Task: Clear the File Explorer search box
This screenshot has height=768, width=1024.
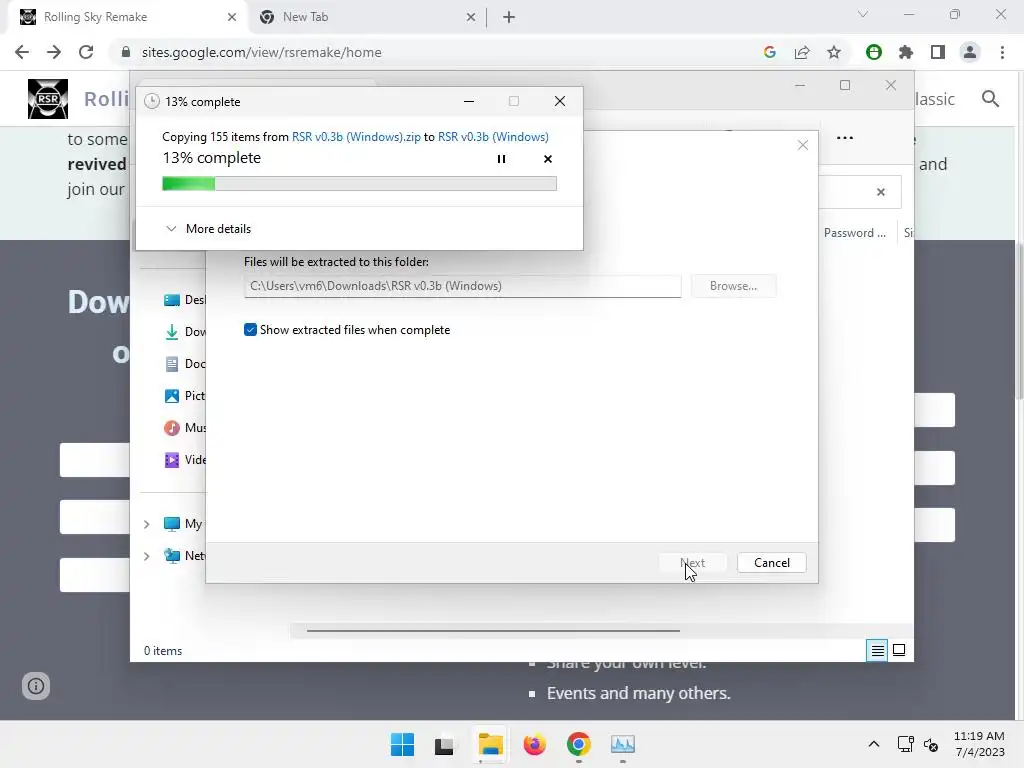Action: click(x=880, y=192)
